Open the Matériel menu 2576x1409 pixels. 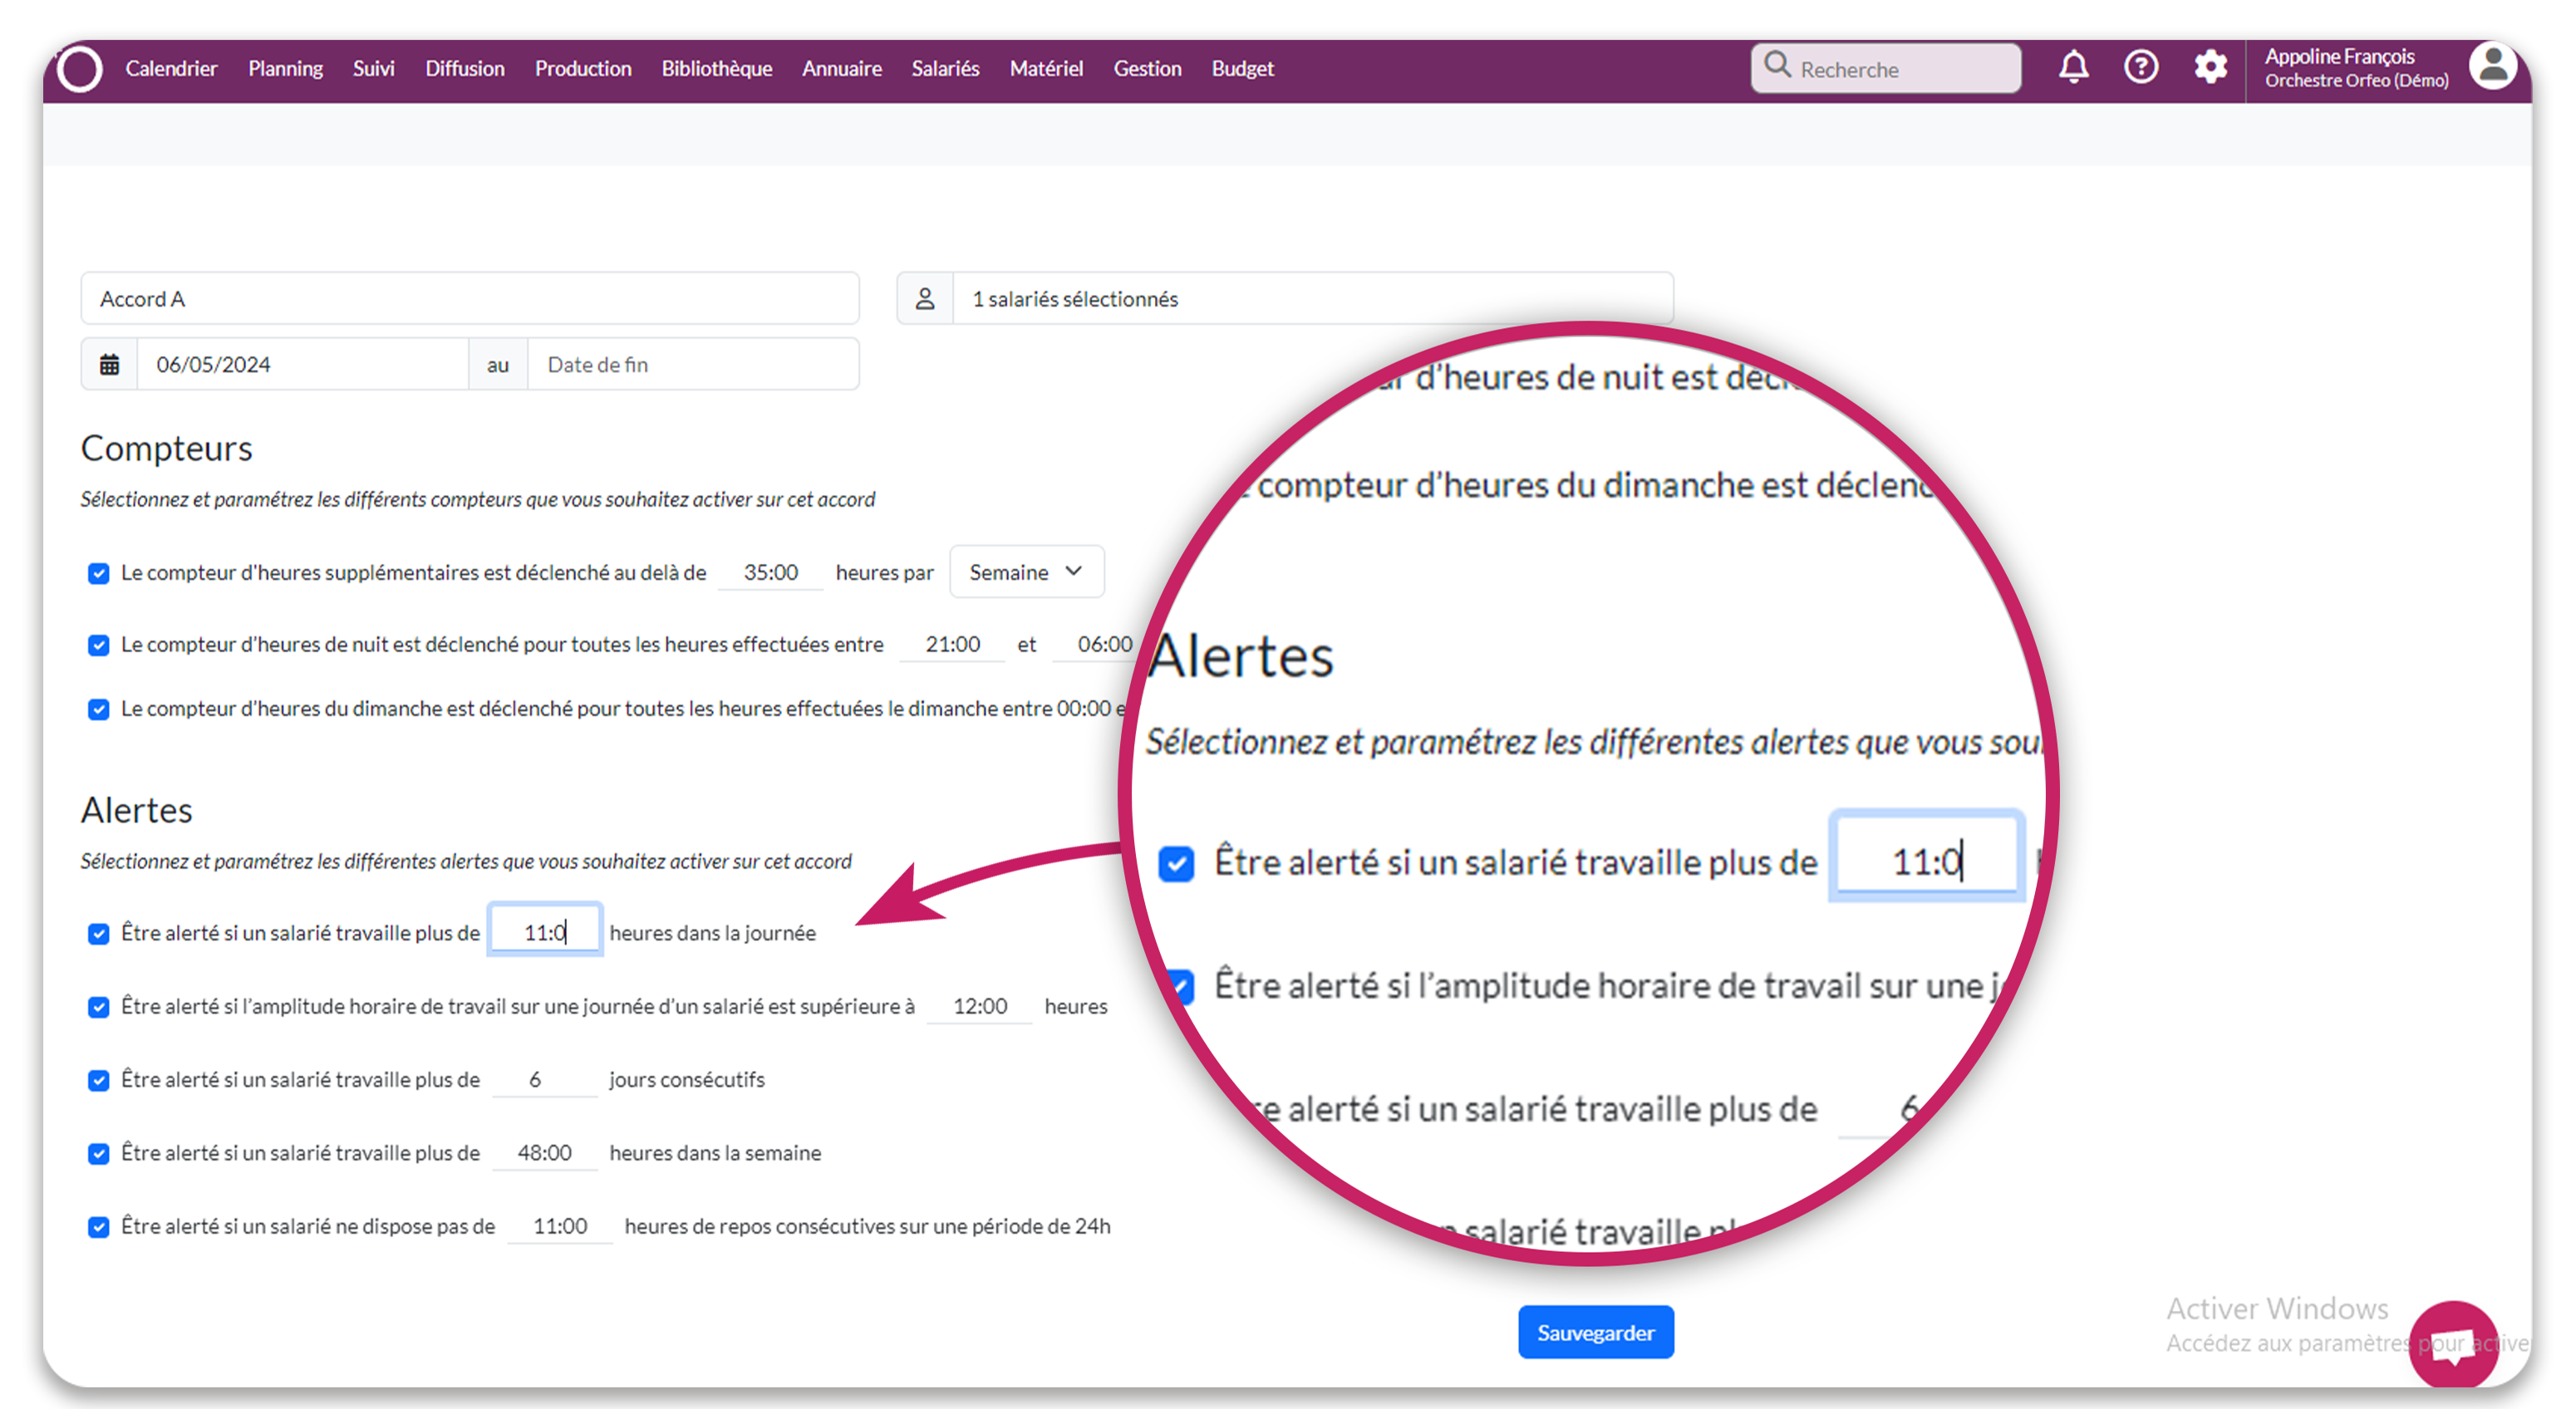point(1046,69)
